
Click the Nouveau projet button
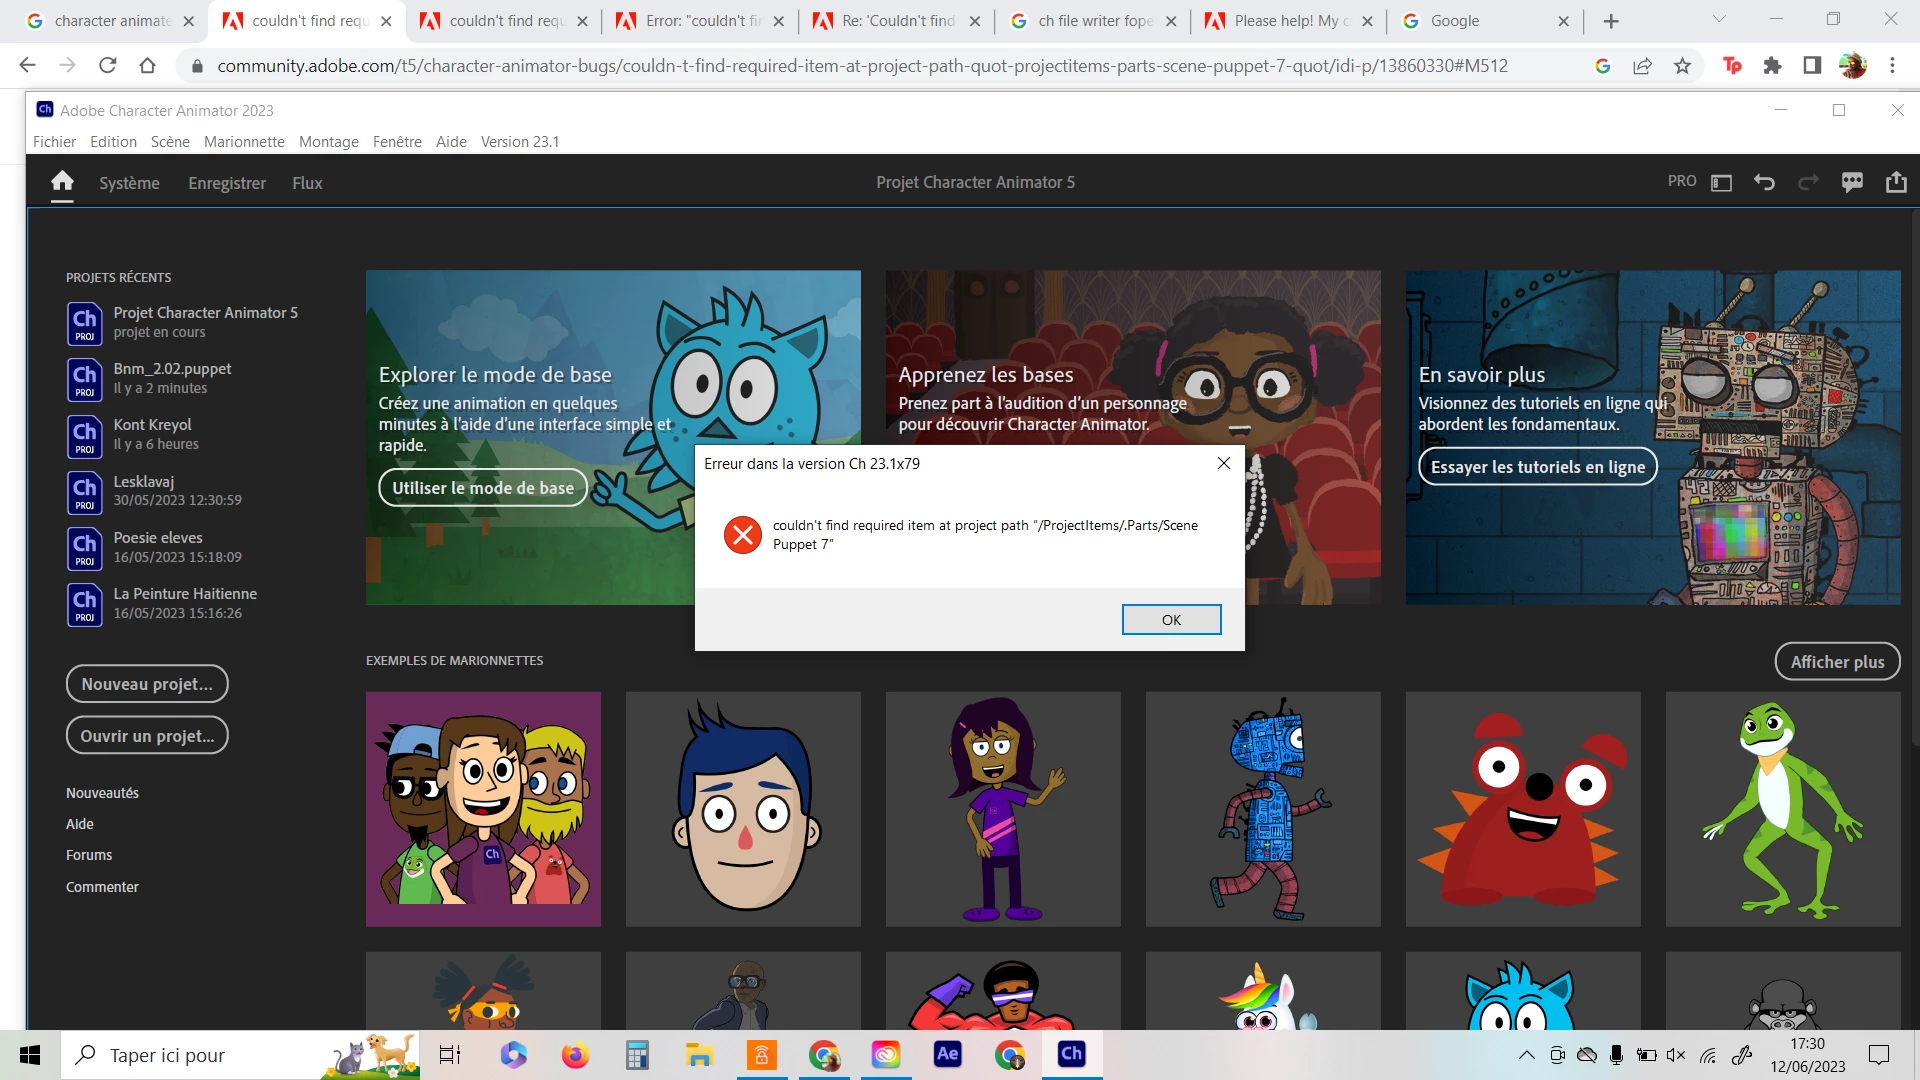[x=147, y=684]
